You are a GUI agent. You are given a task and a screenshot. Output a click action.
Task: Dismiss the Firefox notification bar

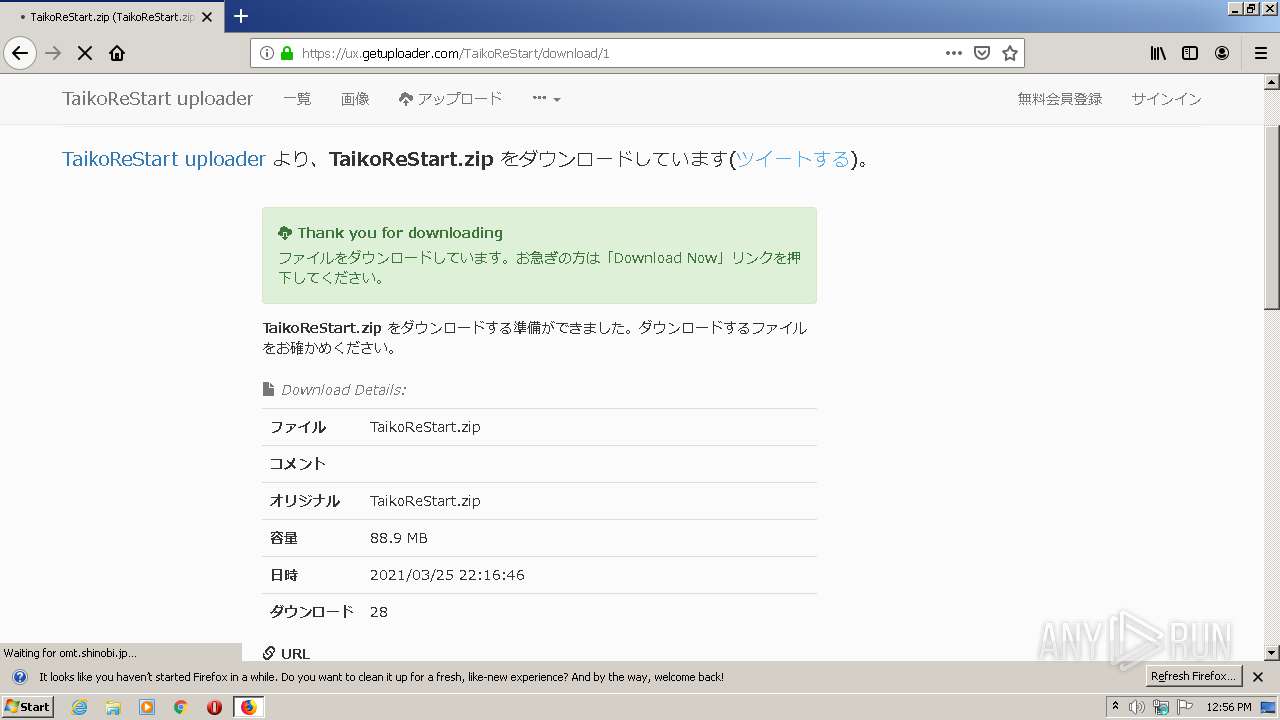tap(1258, 677)
